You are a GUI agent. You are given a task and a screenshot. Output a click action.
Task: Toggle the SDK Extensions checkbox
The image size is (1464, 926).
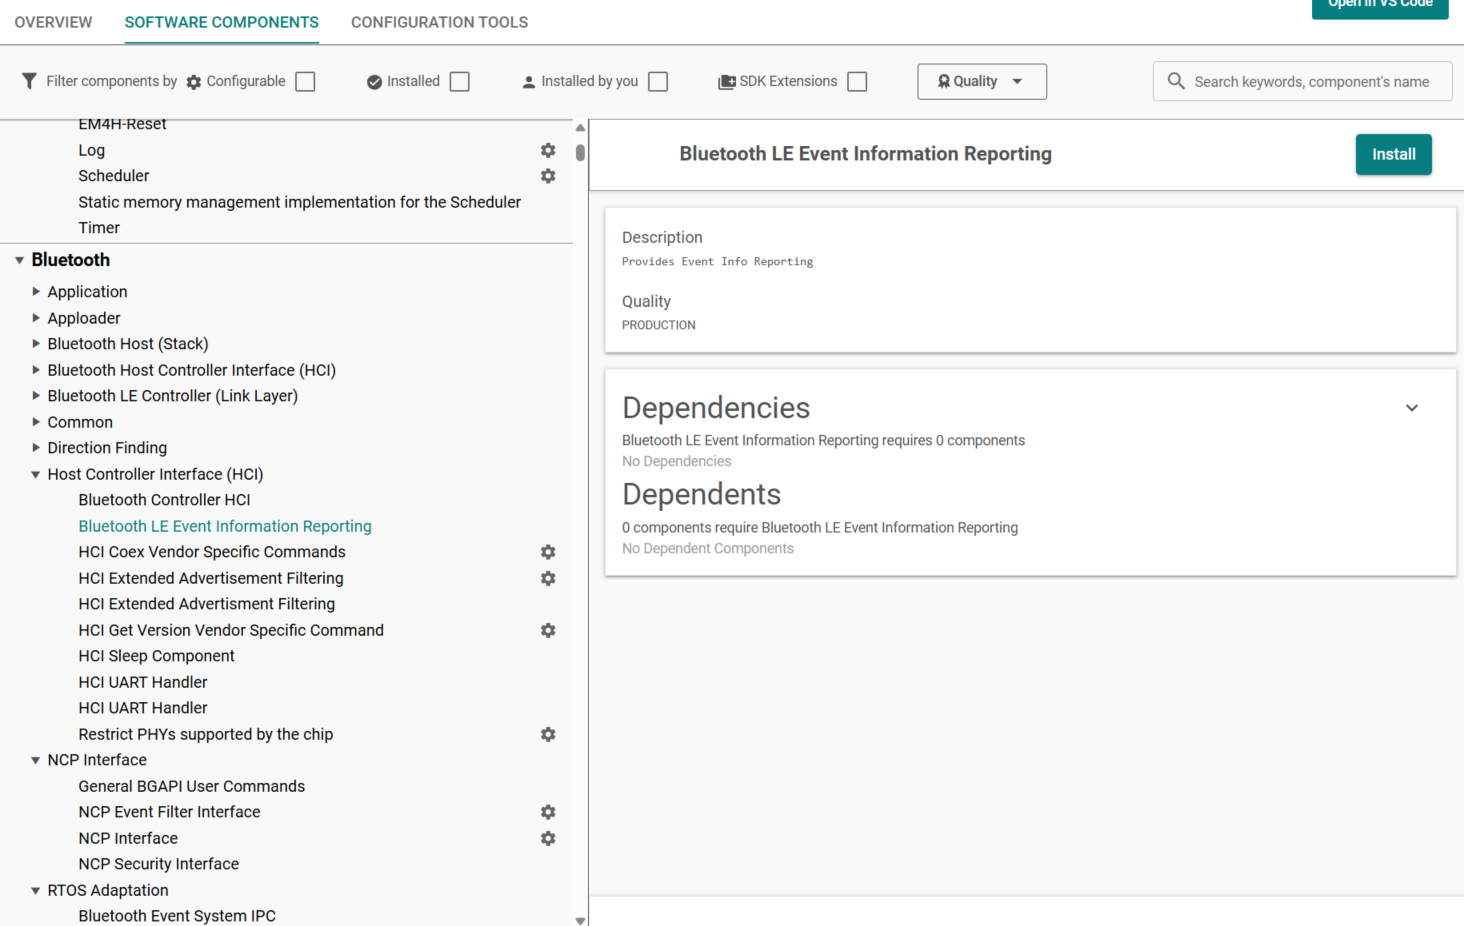[x=857, y=82]
